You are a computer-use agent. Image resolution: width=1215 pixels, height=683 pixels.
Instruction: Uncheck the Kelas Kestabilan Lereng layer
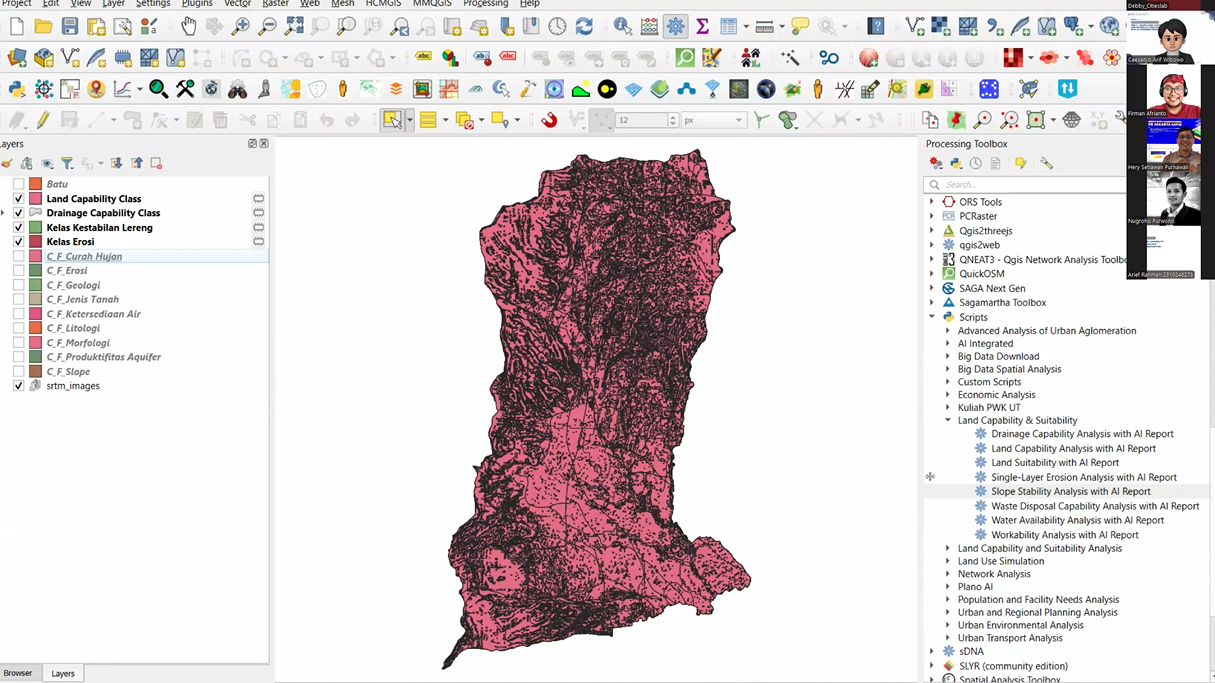coord(18,227)
